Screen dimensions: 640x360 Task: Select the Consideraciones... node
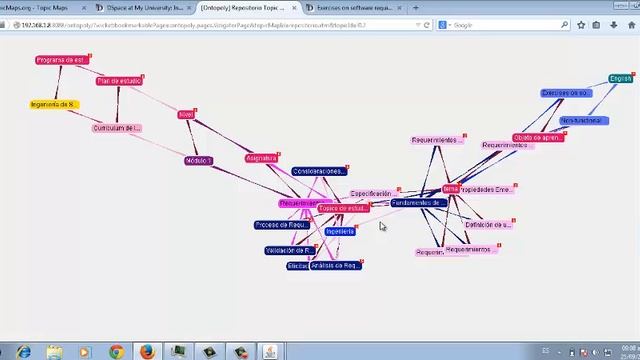coord(320,171)
